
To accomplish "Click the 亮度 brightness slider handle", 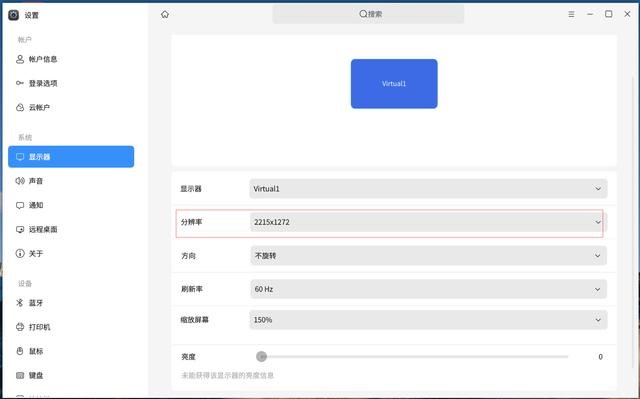I will tap(262, 357).
